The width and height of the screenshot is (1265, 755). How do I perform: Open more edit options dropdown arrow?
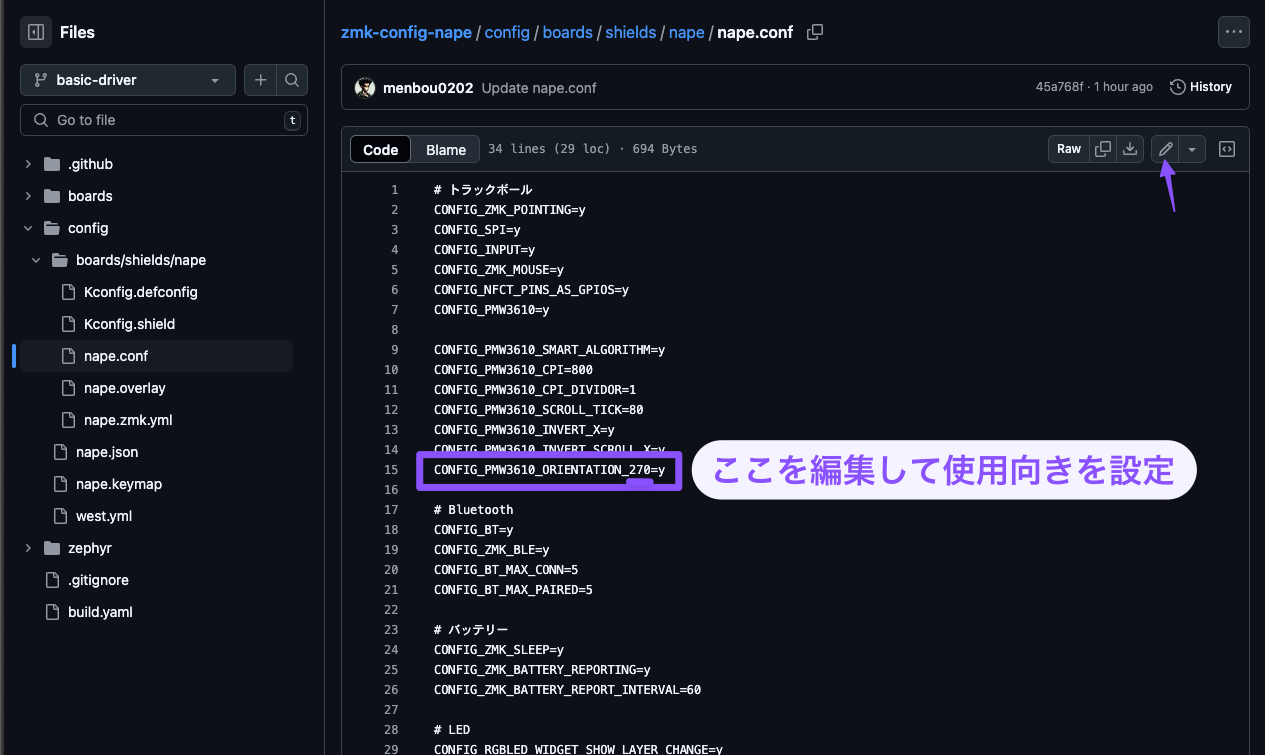pyautogui.click(x=1192, y=149)
